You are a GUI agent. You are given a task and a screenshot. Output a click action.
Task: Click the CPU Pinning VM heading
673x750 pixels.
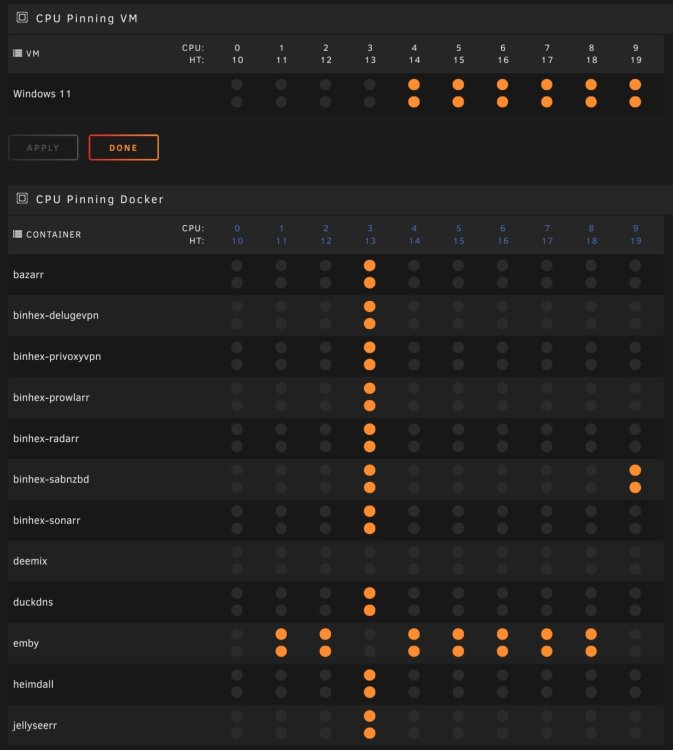pos(87,18)
